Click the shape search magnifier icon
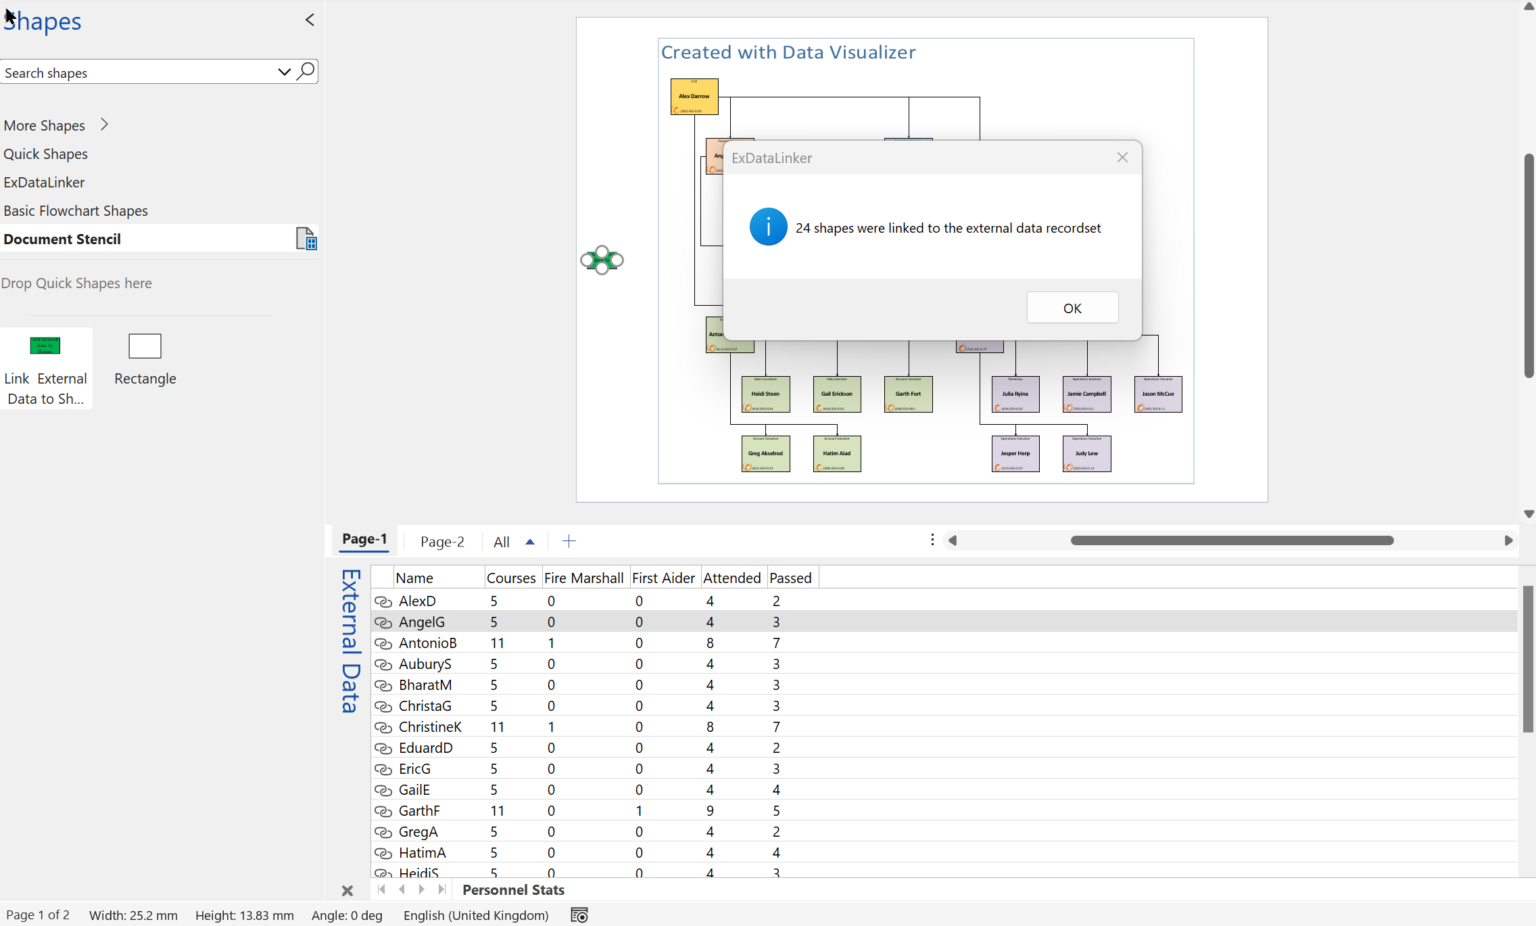This screenshot has width=1536, height=926. [x=305, y=71]
